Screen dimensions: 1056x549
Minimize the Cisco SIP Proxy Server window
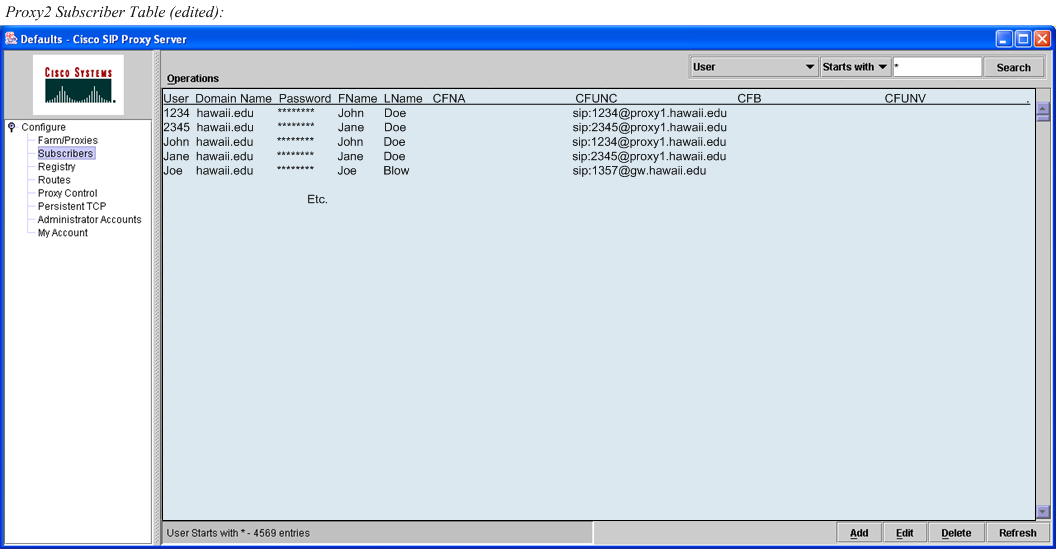click(x=1004, y=39)
